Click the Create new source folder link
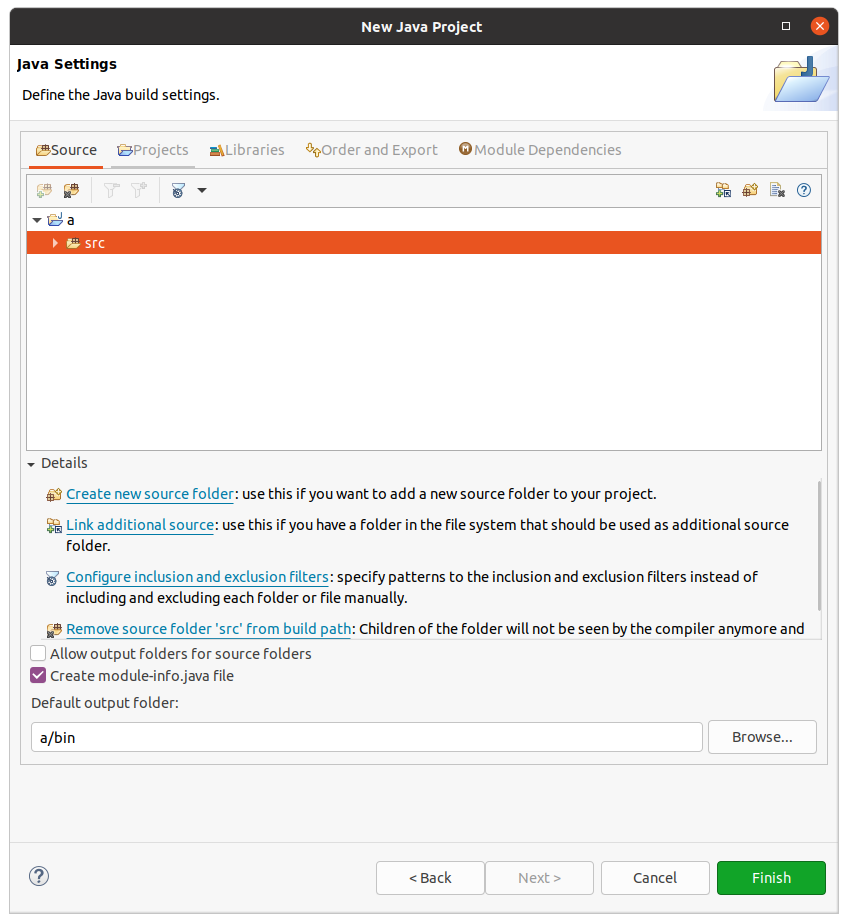Viewport: 848px width, 923px height. click(x=150, y=494)
